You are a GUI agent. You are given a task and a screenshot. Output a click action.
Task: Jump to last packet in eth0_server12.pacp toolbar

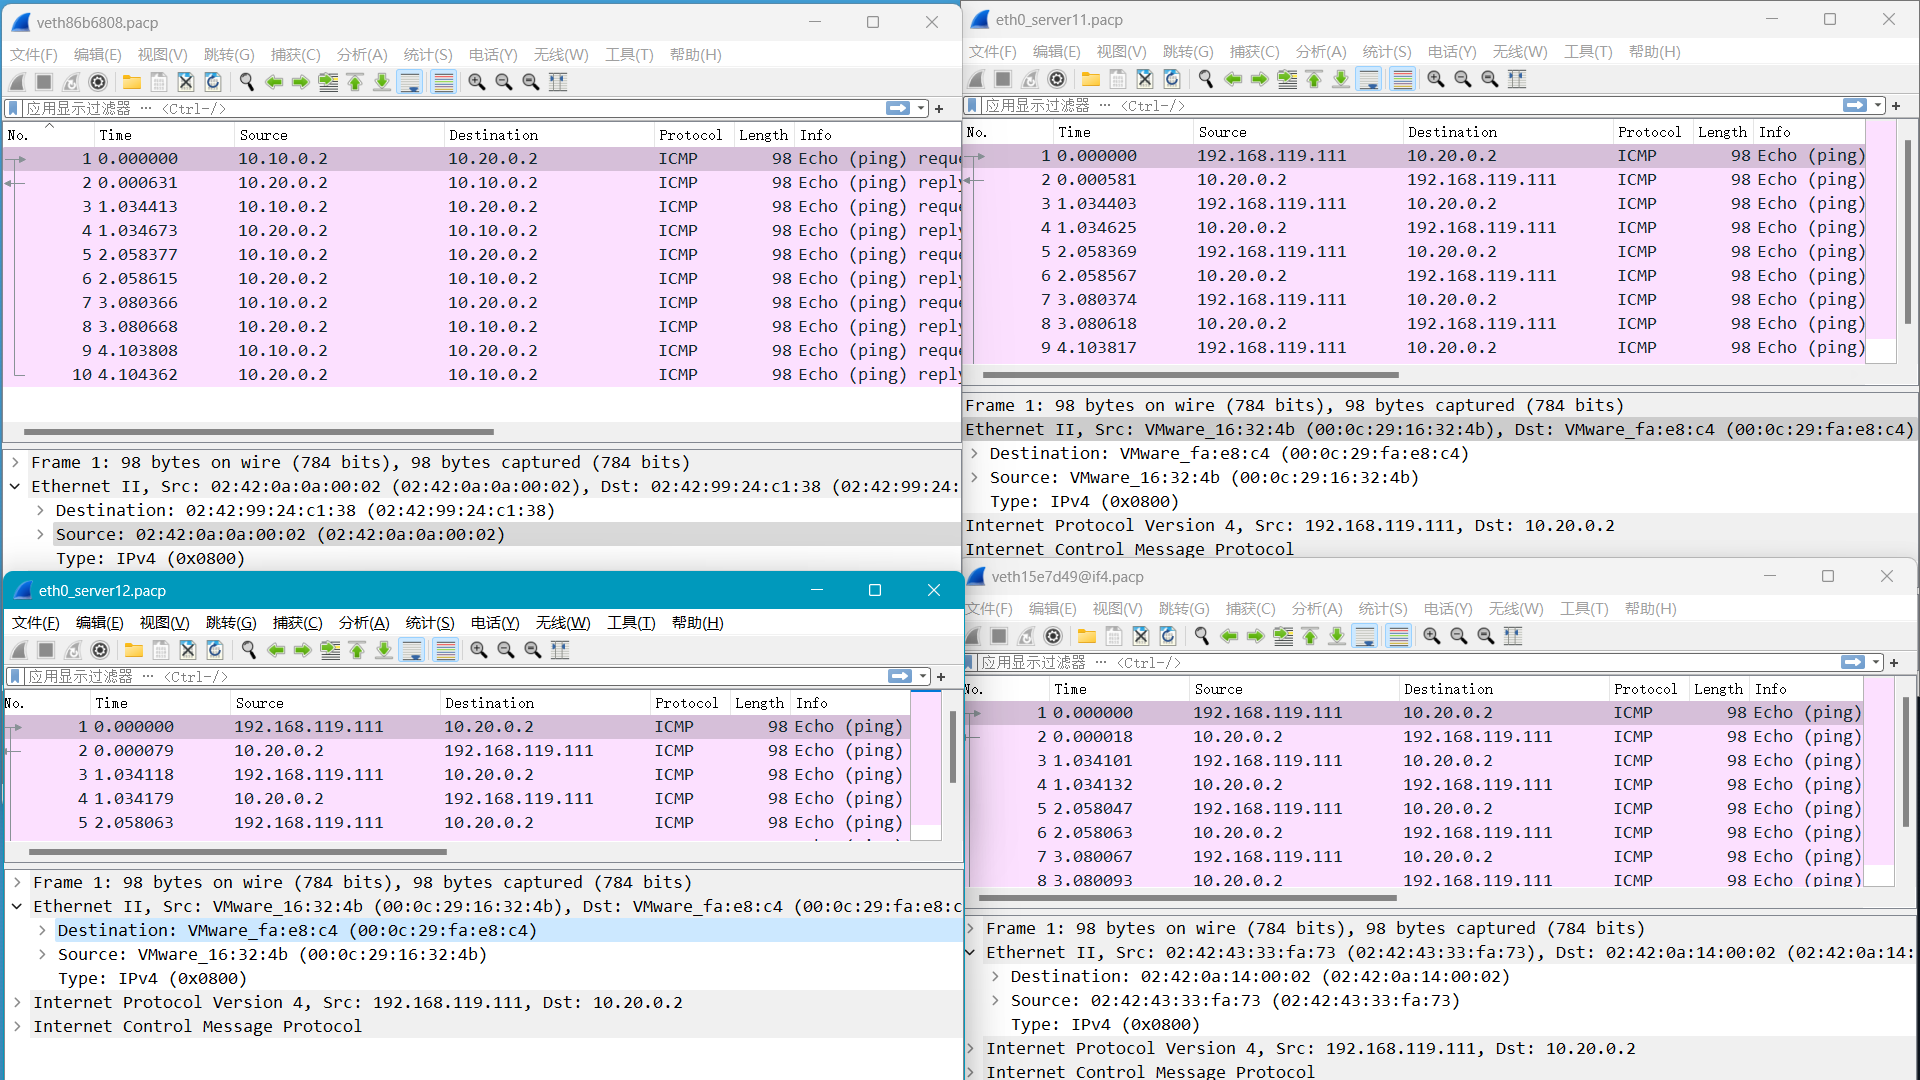pyautogui.click(x=384, y=650)
